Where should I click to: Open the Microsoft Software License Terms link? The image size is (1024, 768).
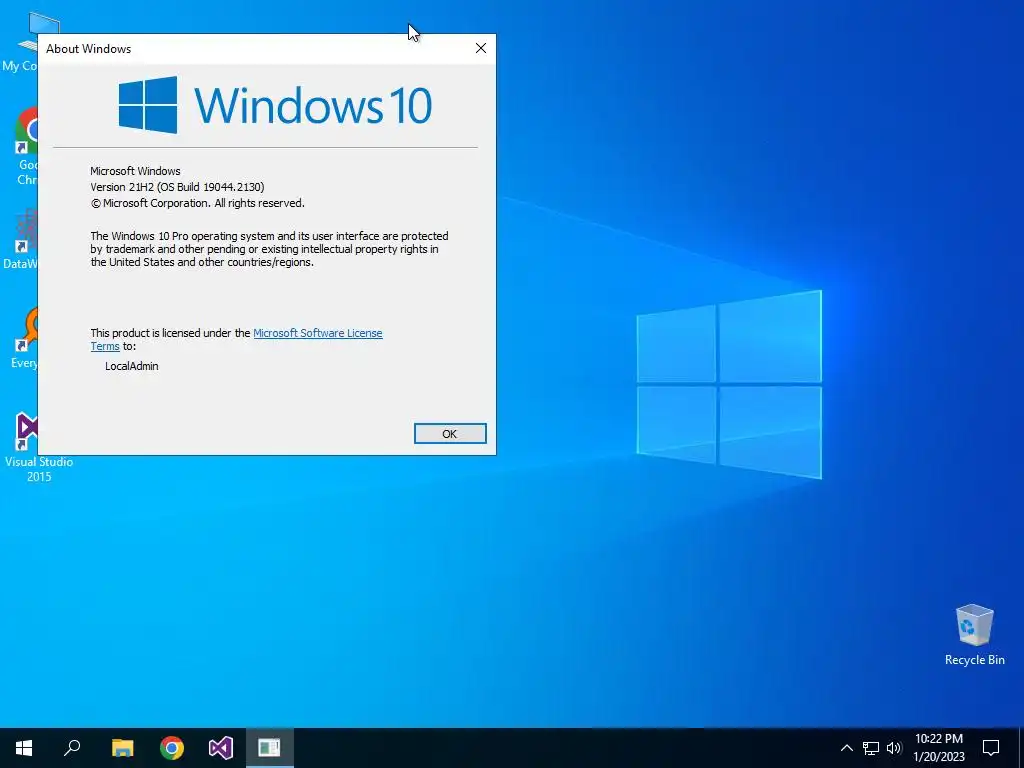317,333
